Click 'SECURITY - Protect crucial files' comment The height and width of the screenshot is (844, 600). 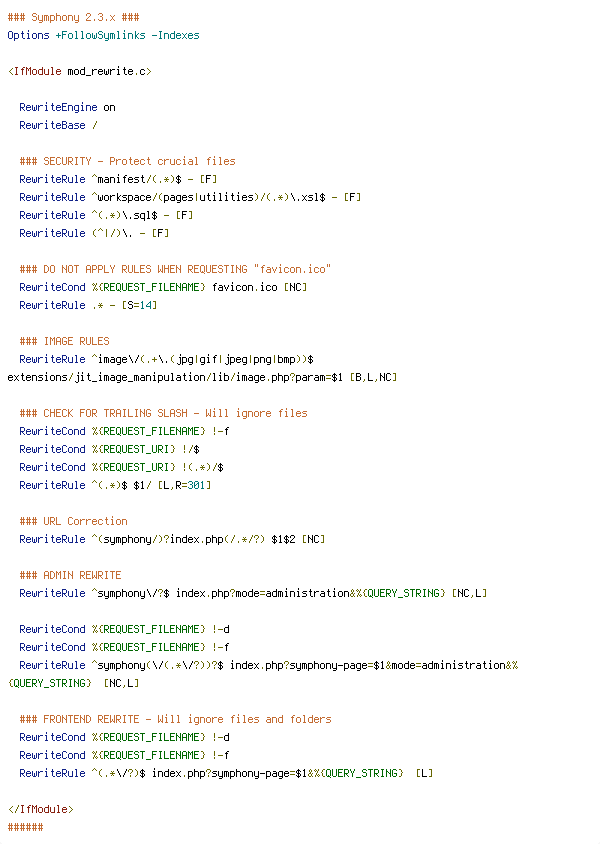[x=128, y=161]
